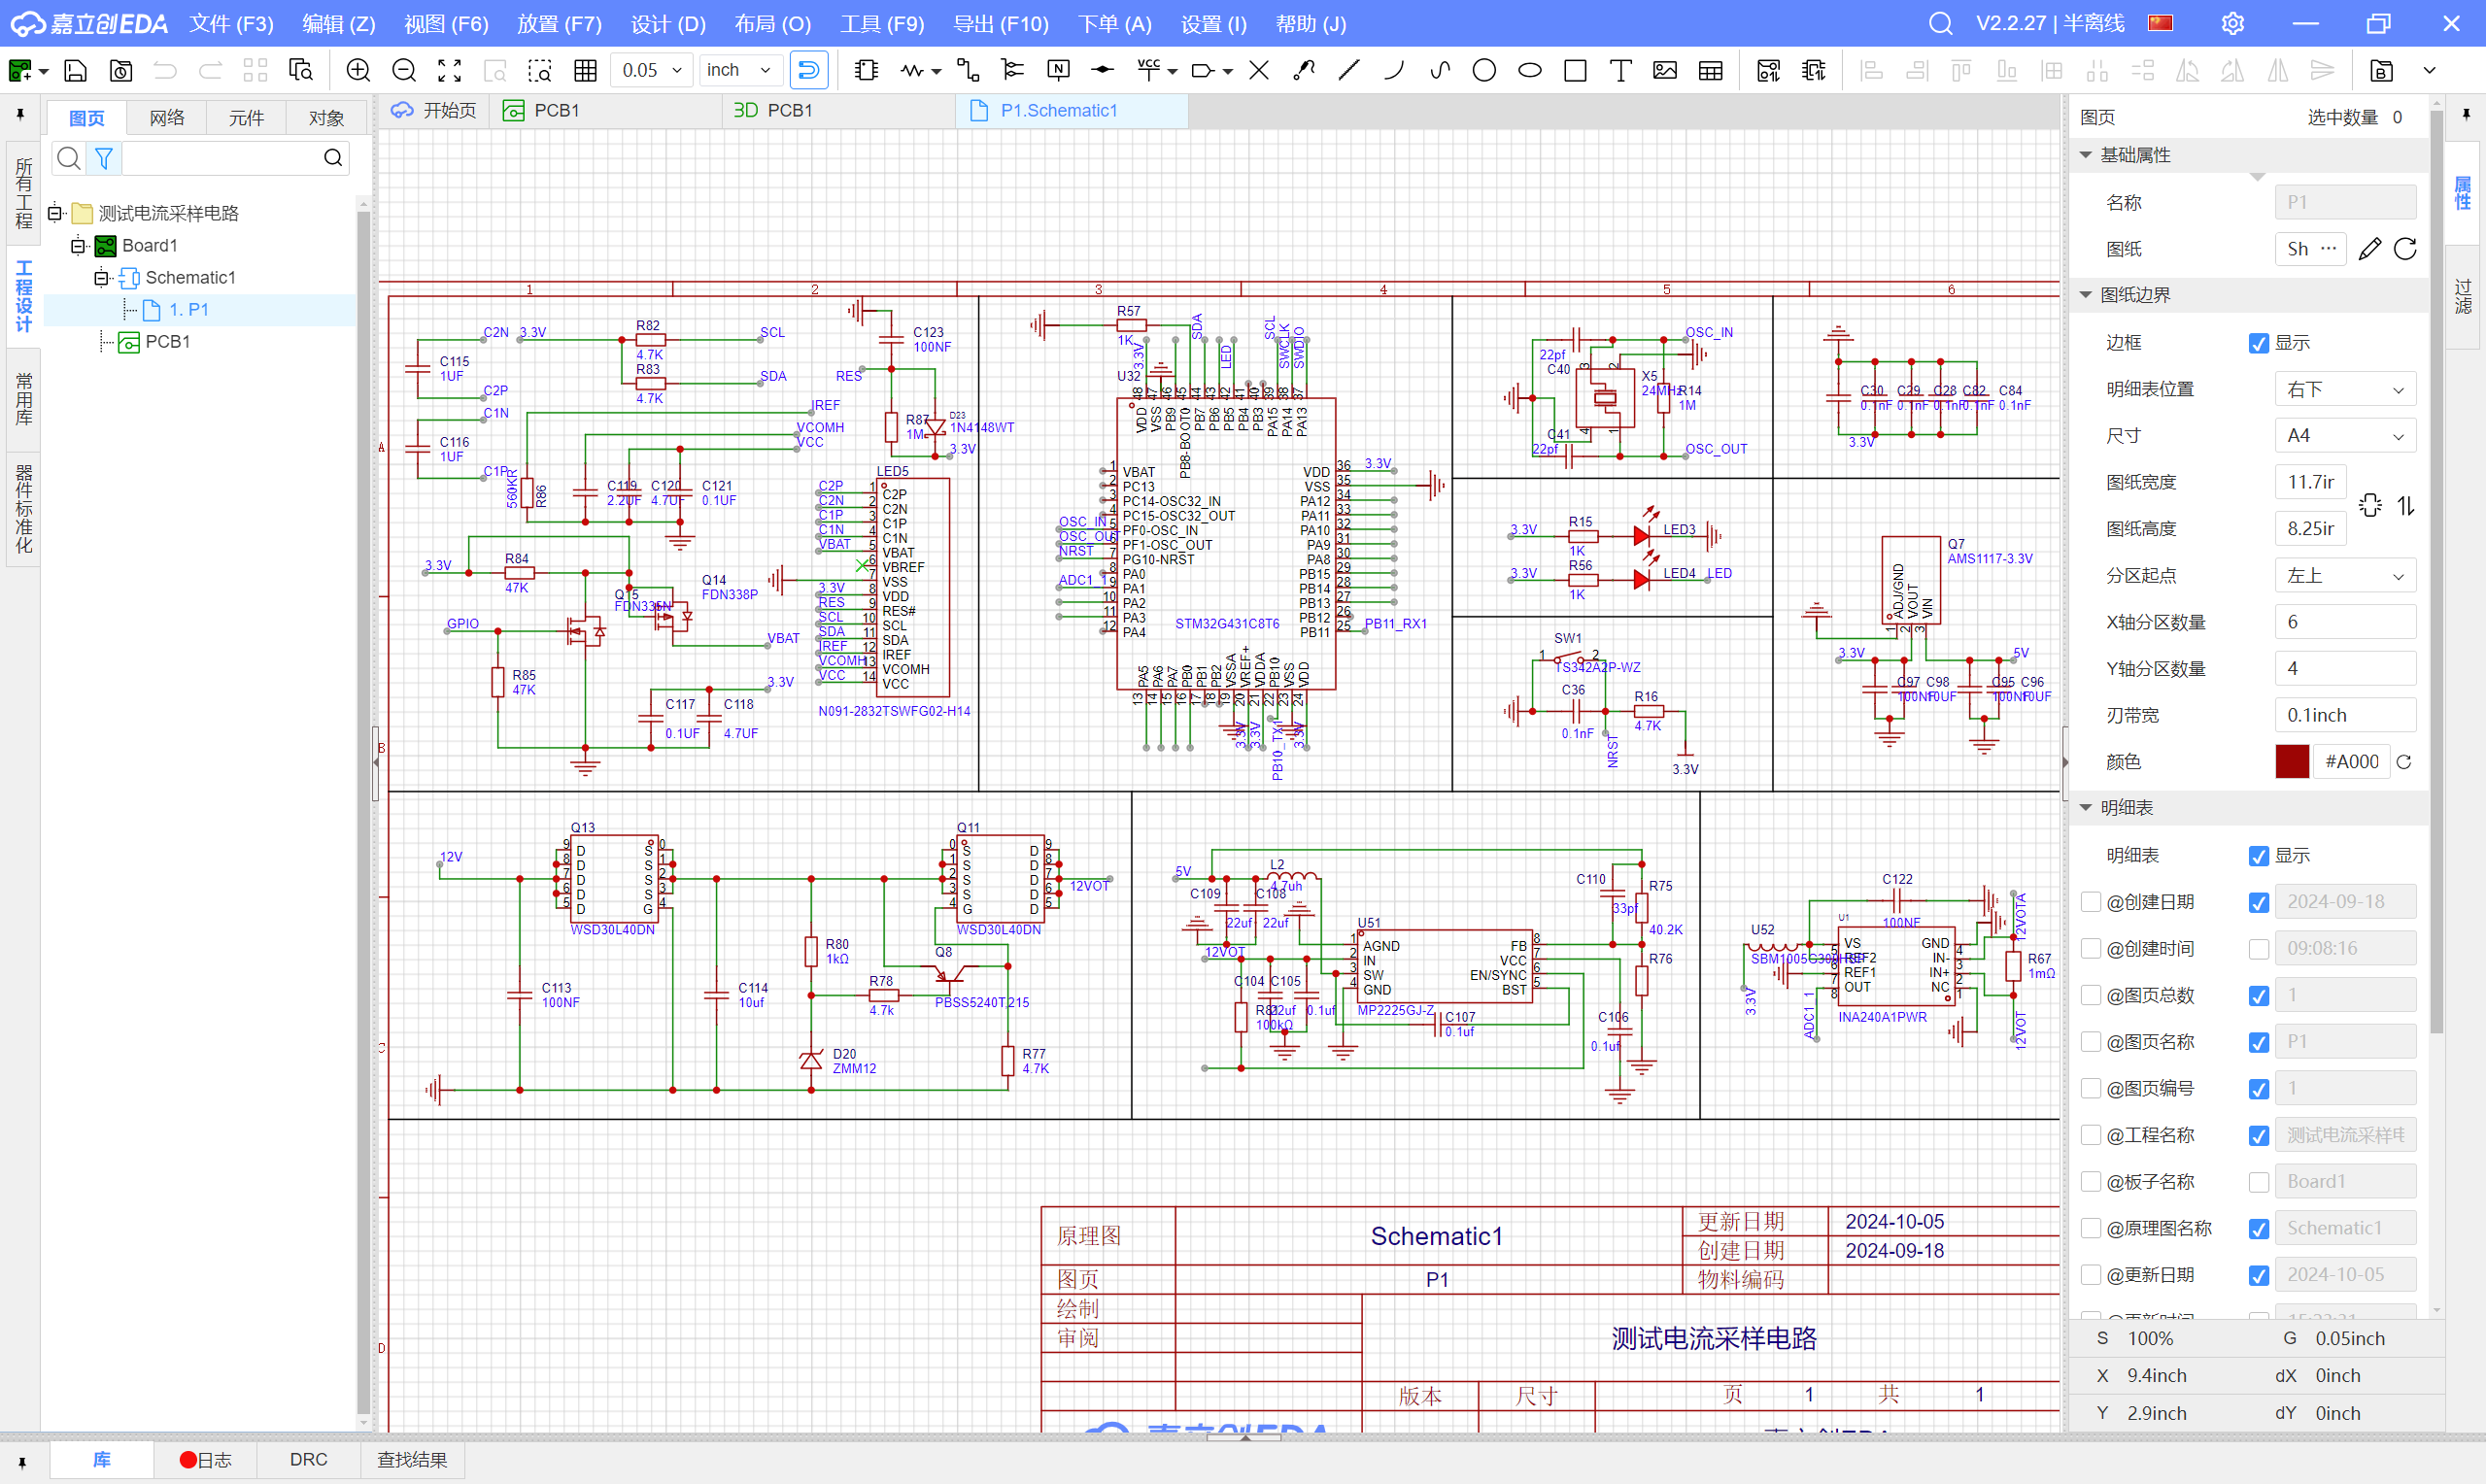
Task: Click the zoom to selection dashed-box icon
Action: (540, 70)
